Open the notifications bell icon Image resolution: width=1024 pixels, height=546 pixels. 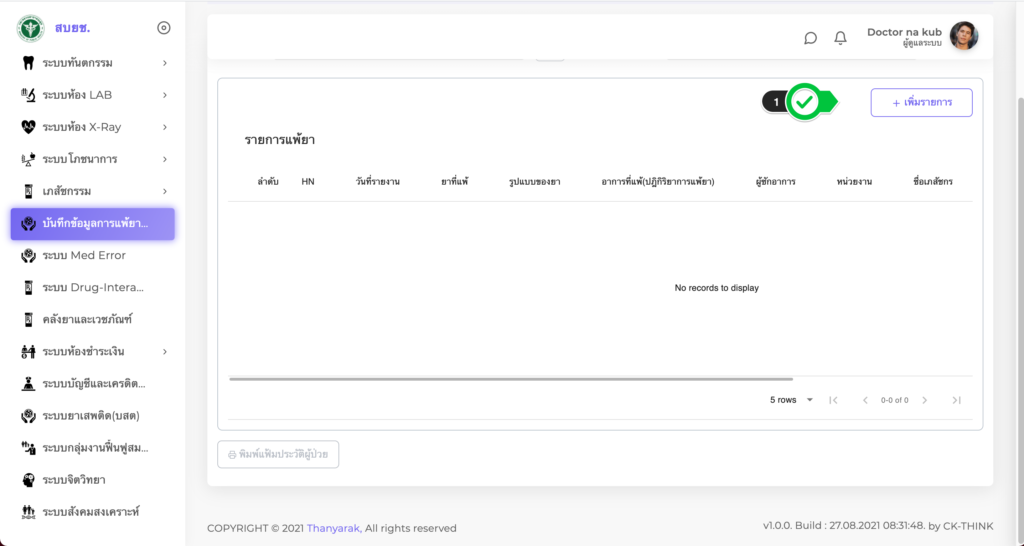pos(840,38)
